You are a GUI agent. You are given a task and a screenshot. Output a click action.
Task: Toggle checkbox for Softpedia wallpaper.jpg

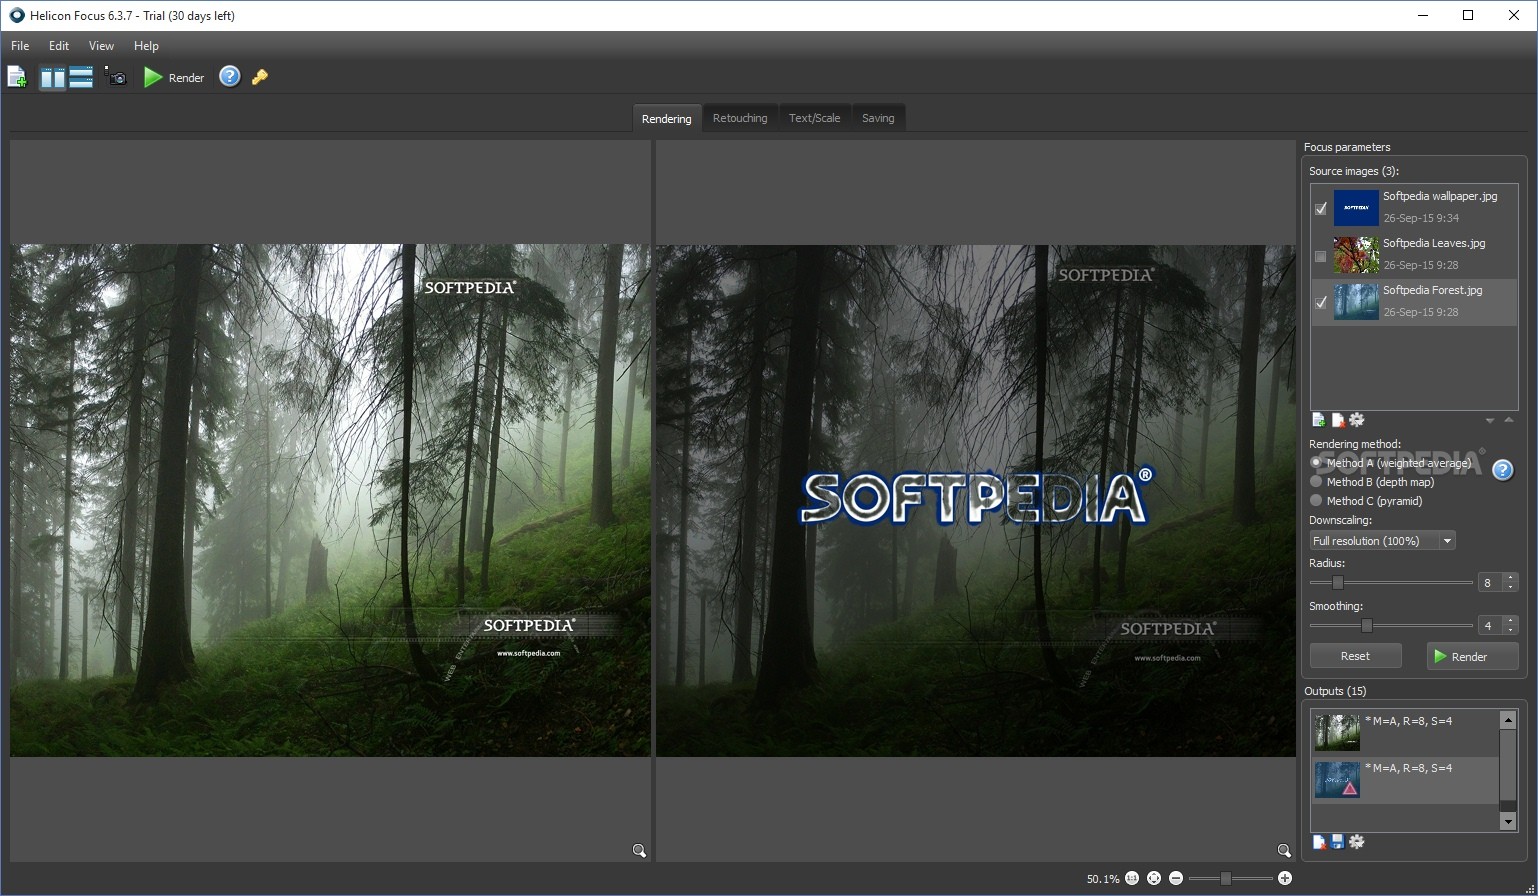click(x=1321, y=209)
